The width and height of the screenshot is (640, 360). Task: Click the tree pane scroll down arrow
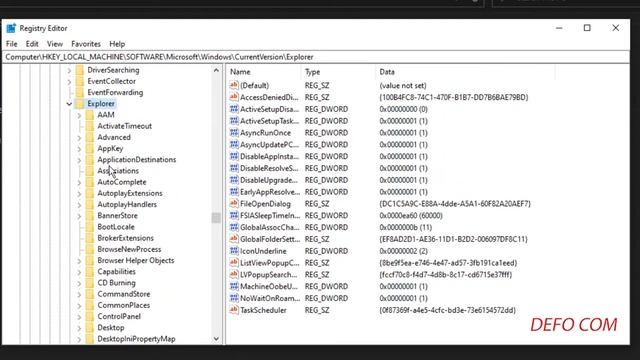[216, 339]
